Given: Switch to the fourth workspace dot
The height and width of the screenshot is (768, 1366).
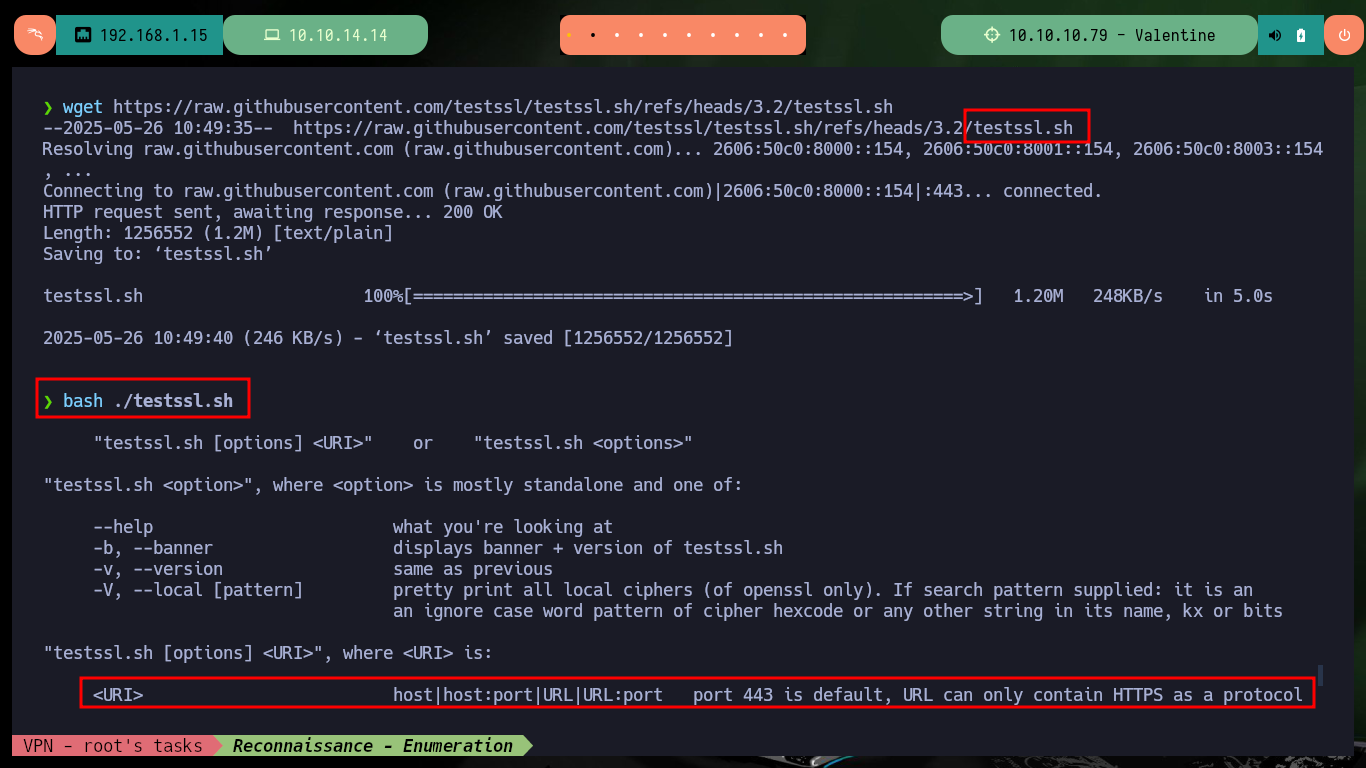Looking at the screenshot, I should [641, 35].
